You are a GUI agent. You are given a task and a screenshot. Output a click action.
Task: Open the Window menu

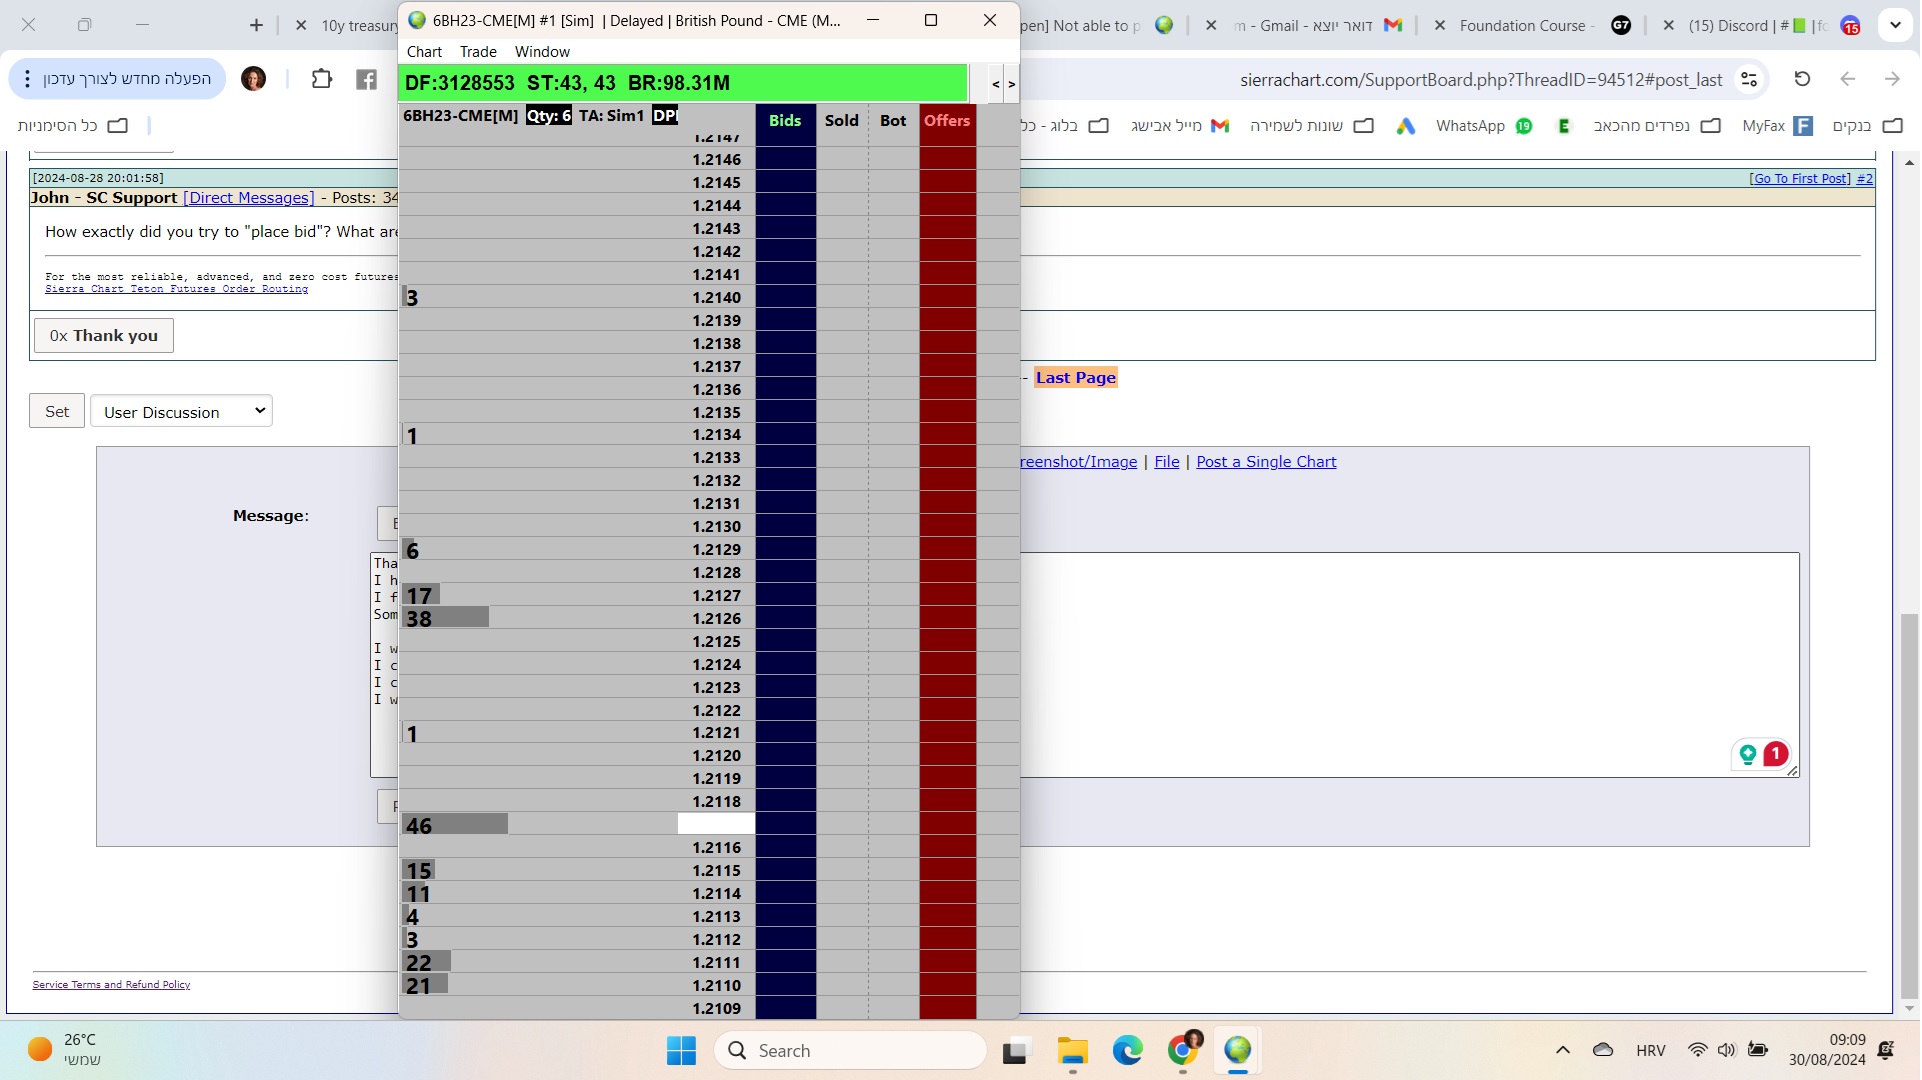click(x=542, y=52)
